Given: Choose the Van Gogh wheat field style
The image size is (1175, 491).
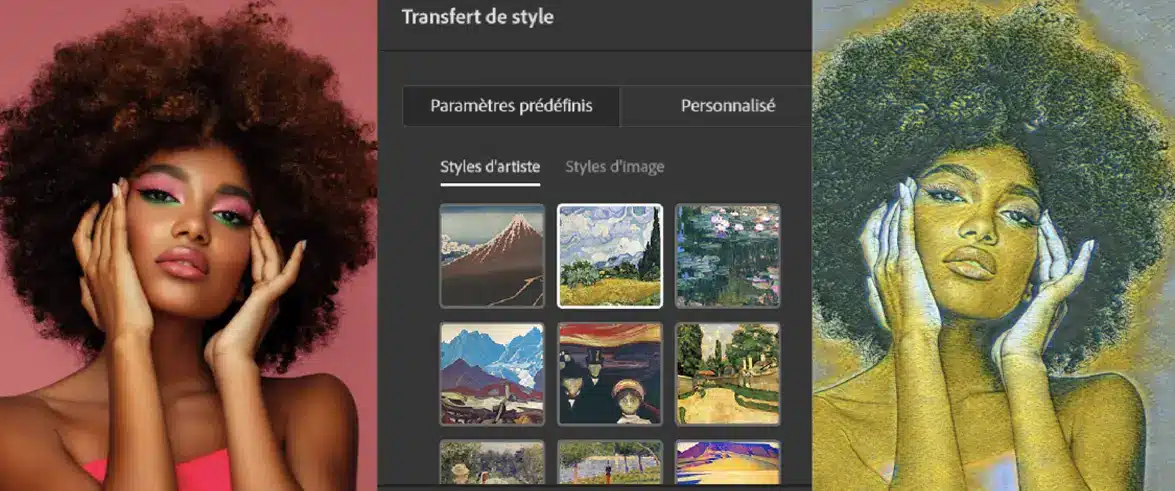Looking at the screenshot, I should 610,255.
